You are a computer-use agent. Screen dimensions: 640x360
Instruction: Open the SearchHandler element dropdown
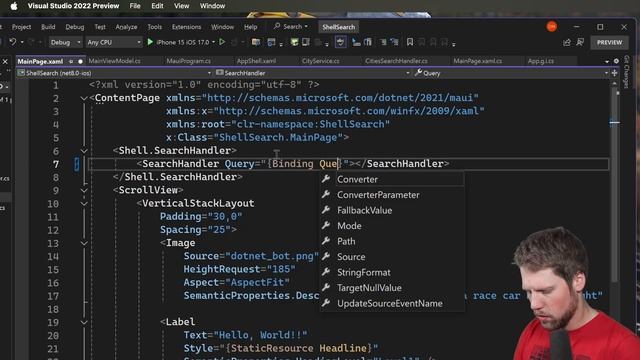tap(312, 73)
